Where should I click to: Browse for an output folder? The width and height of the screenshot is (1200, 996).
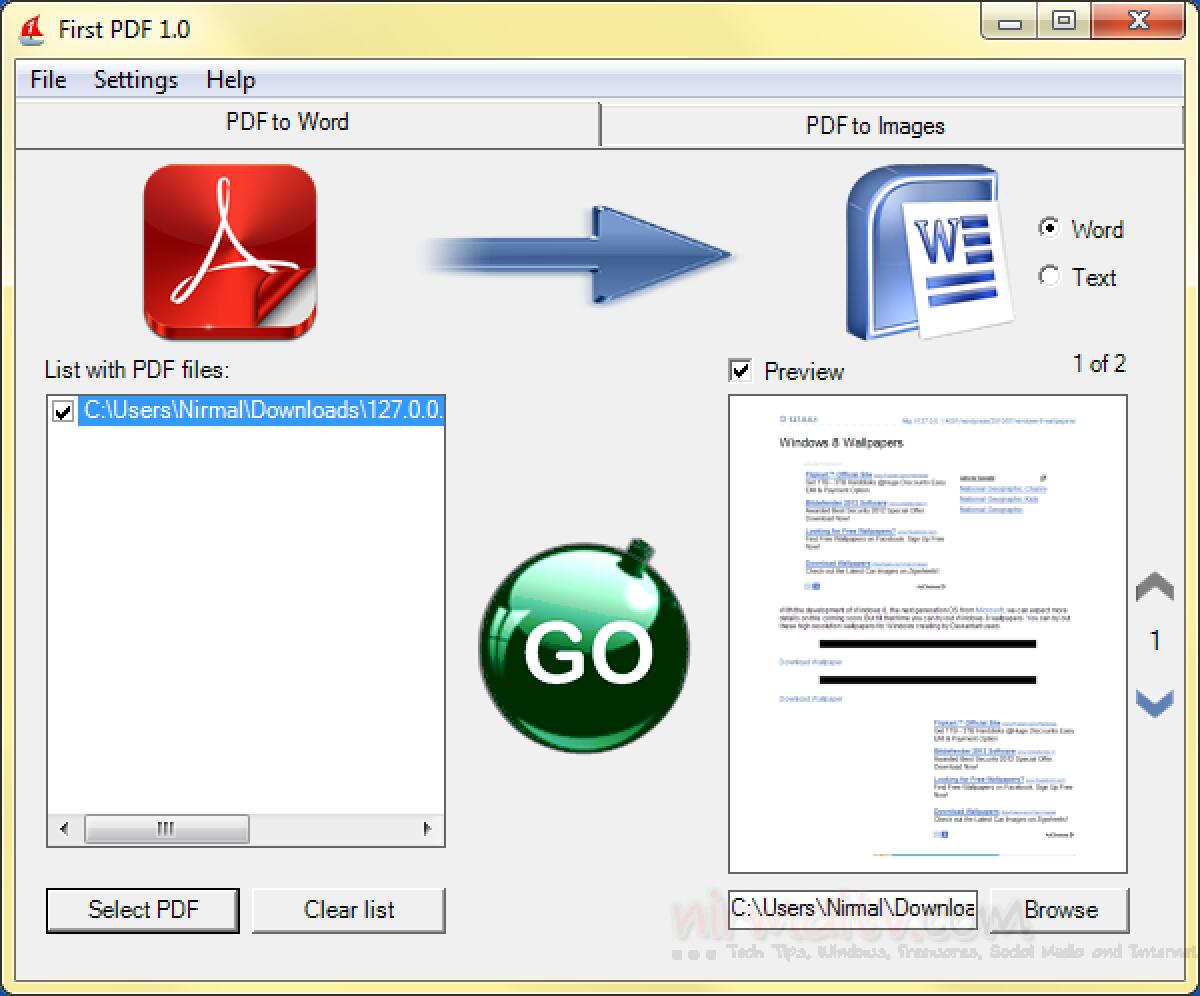1060,910
